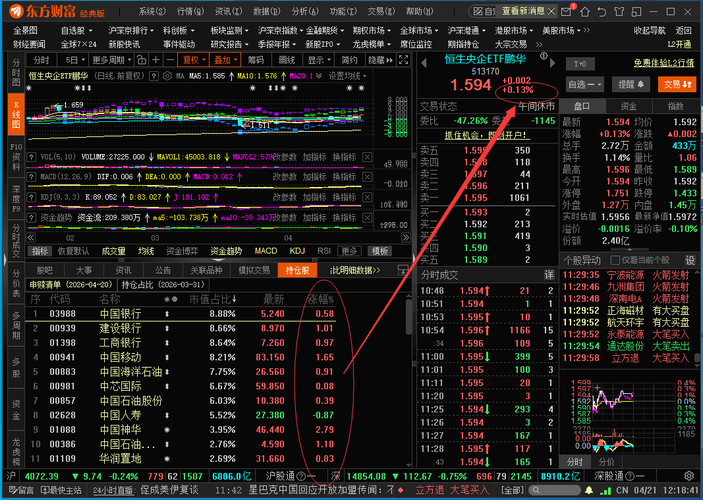Click holdings list vertical scrollbar
703x500 pixels.
click(408, 316)
